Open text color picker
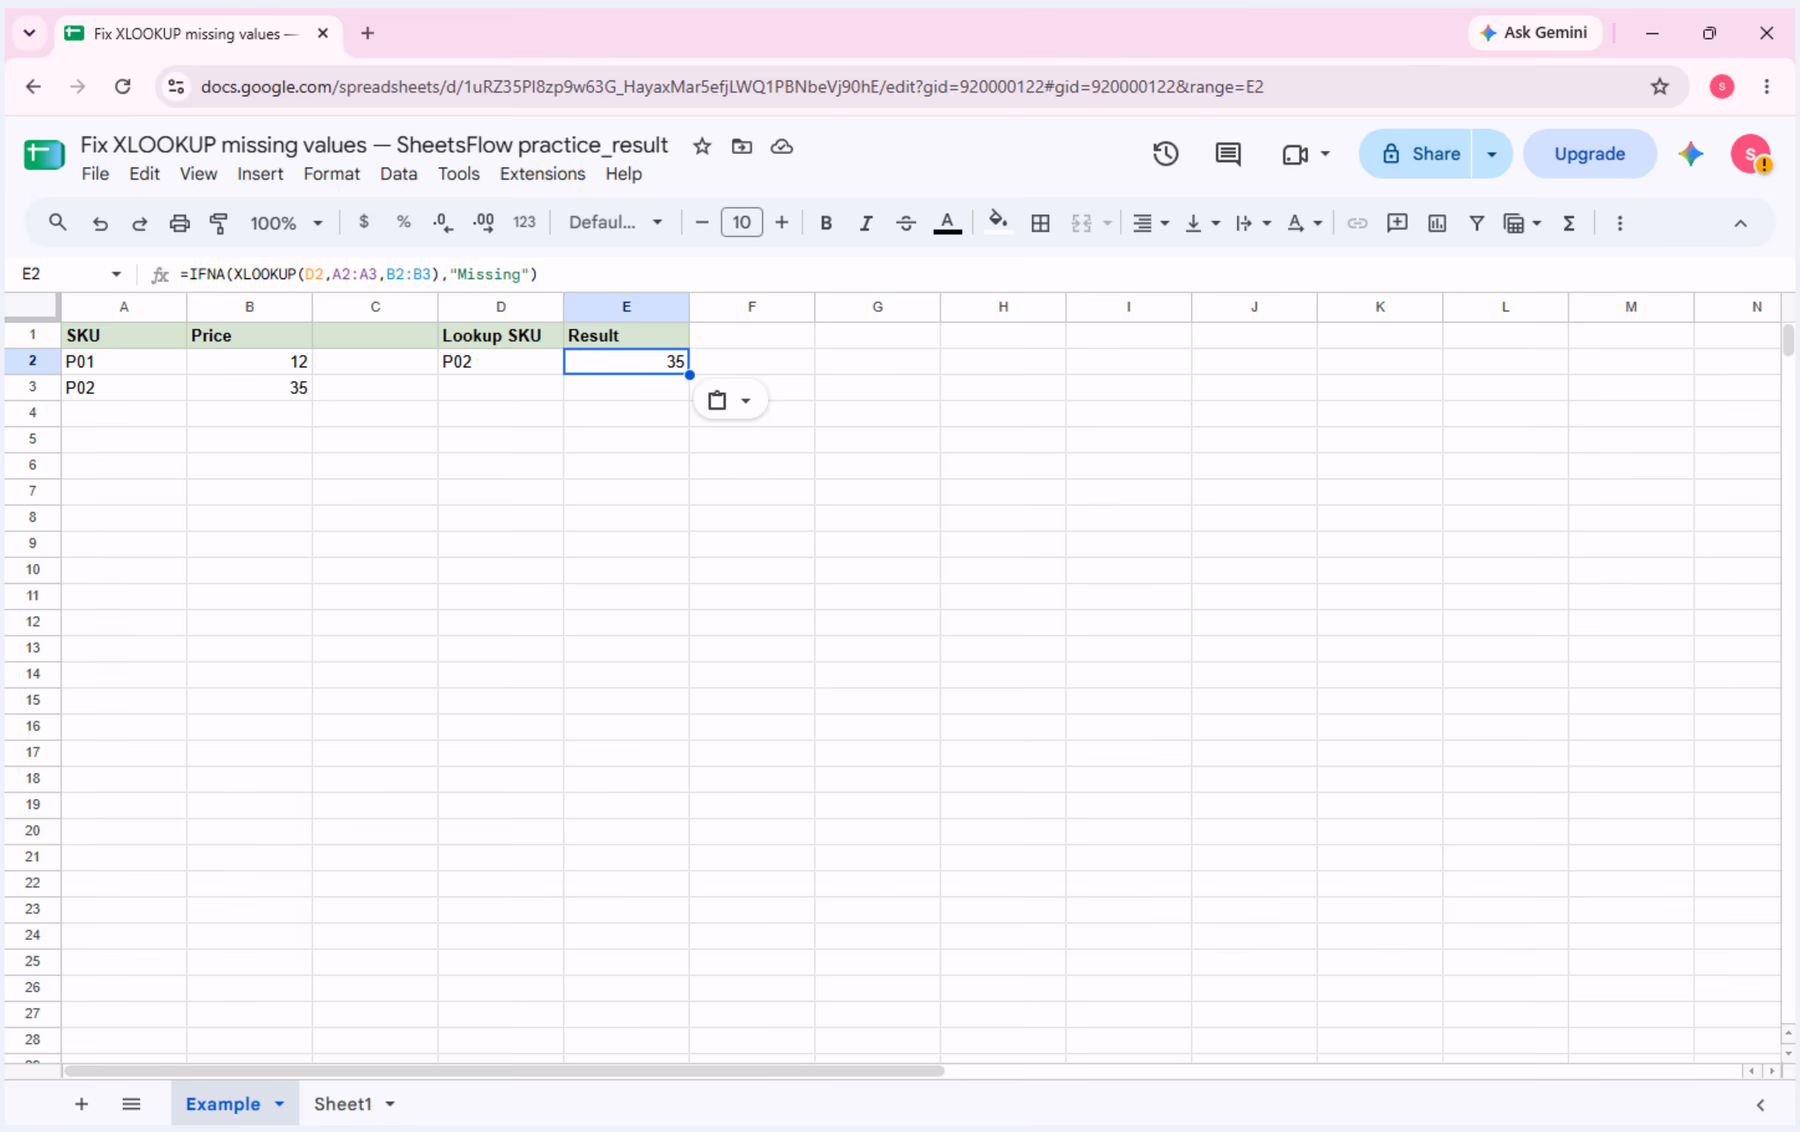This screenshot has width=1800, height=1132. point(947,223)
